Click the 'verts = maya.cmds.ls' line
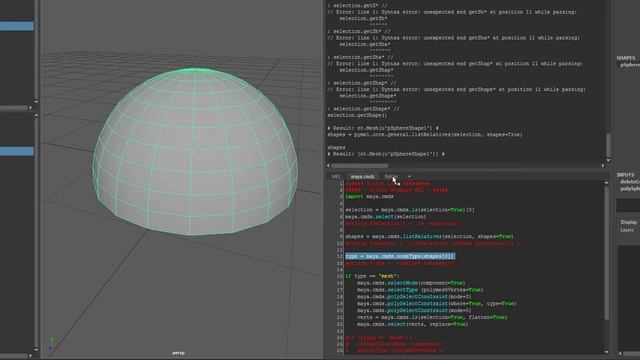 432,317
